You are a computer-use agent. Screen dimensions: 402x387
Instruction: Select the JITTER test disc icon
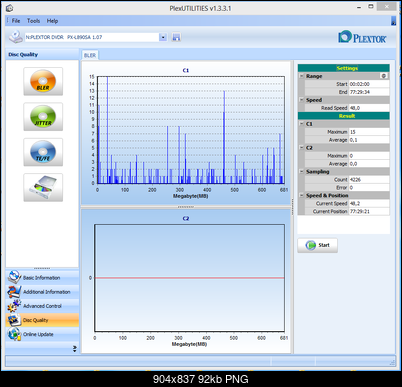tap(43, 117)
